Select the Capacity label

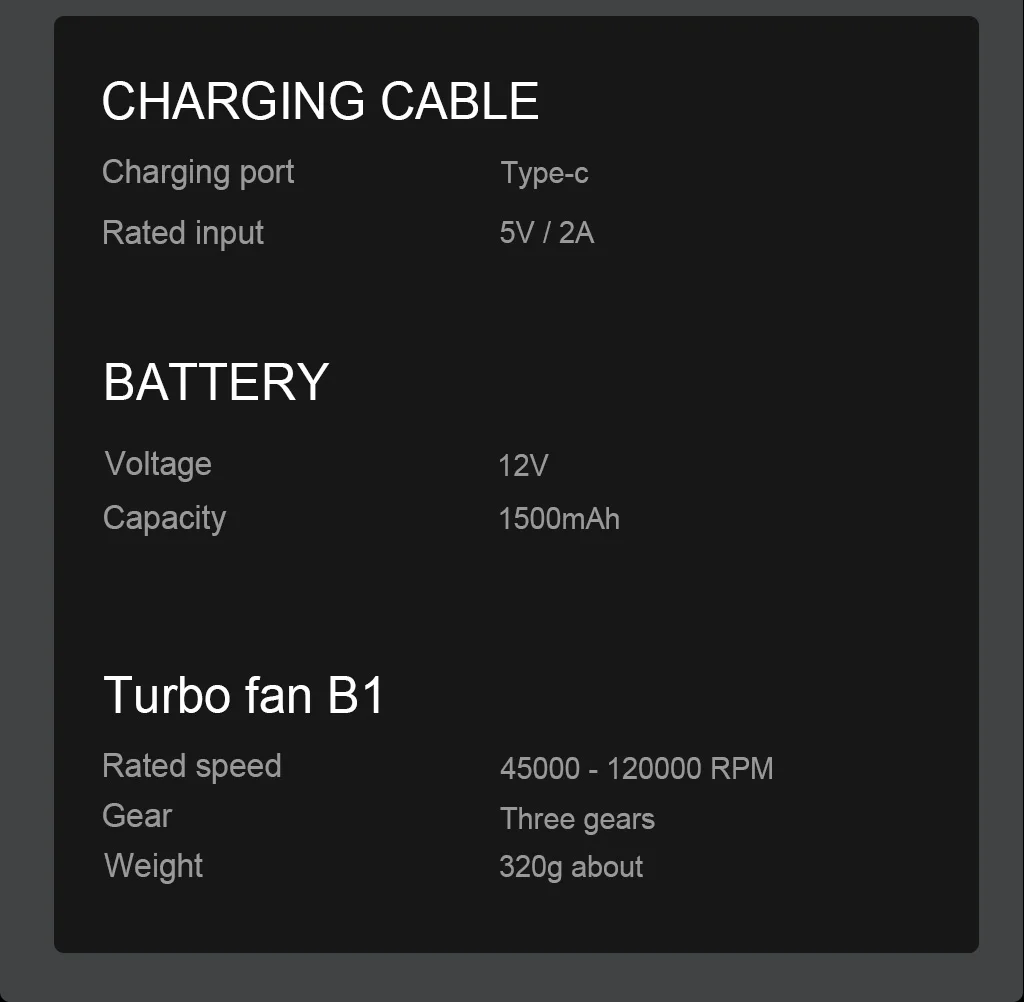(165, 519)
